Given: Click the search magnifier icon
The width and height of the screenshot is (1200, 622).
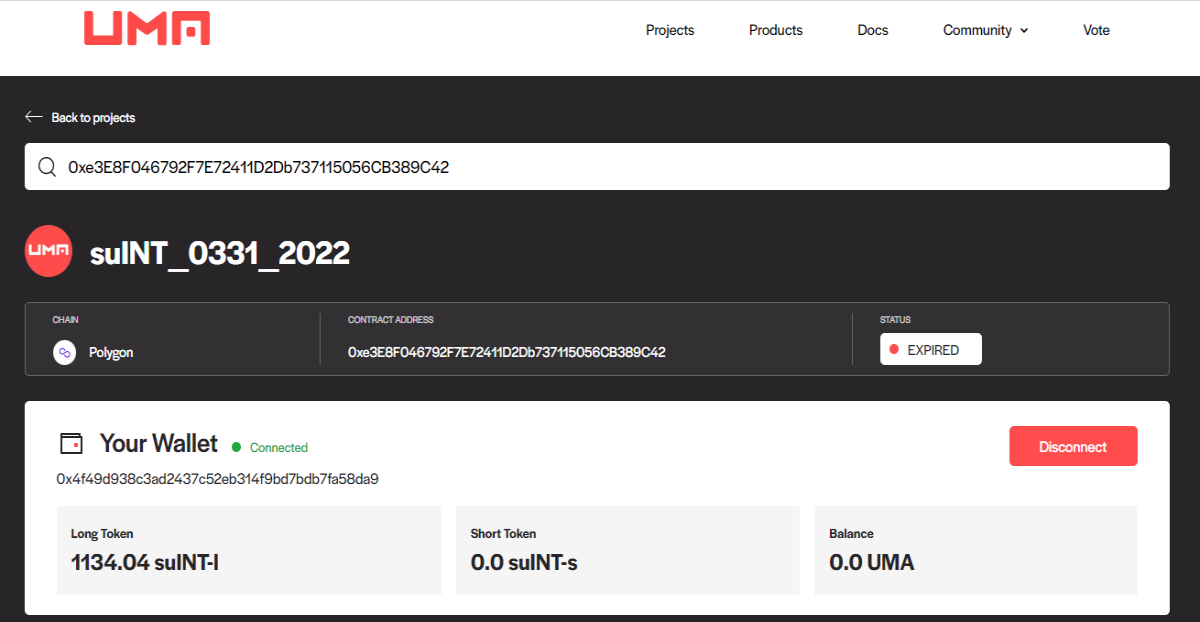Looking at the screenshot, I should coord(47,167).
